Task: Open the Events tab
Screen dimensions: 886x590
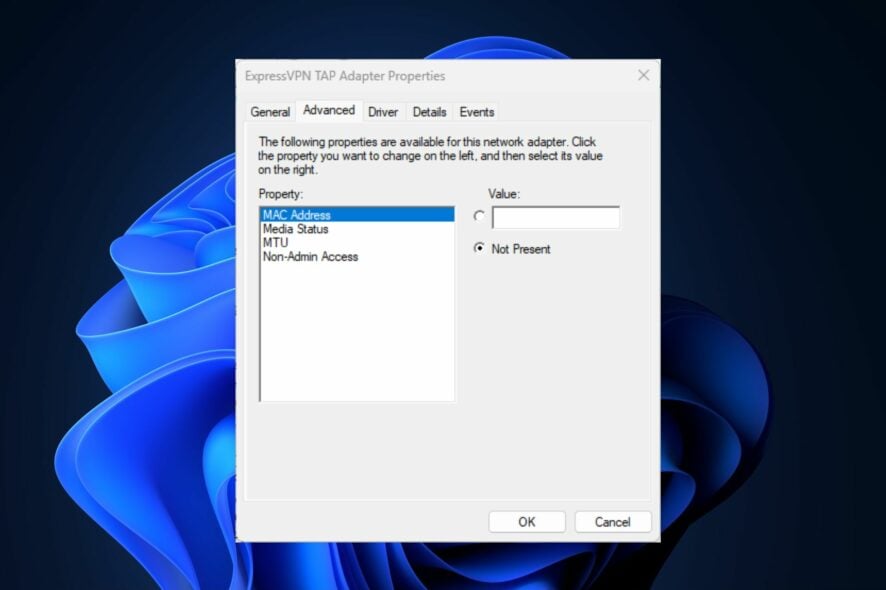Action: pos(477,112)
